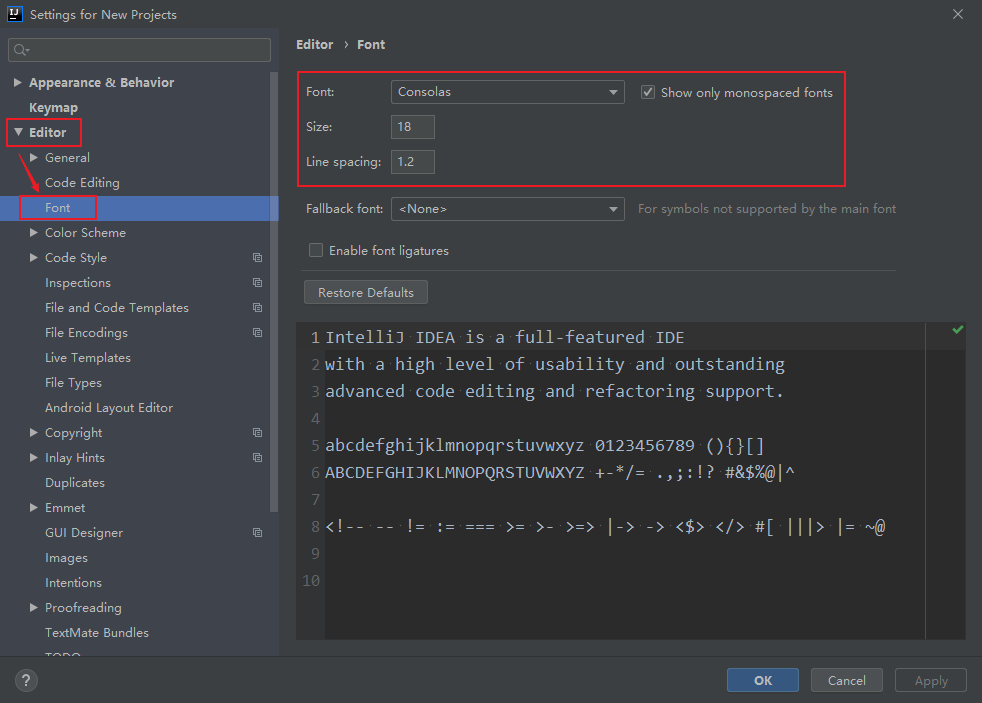This screenshot has height=703, width=982.
Task: Click inside the settings search field
Action: (x=139, y=49)
